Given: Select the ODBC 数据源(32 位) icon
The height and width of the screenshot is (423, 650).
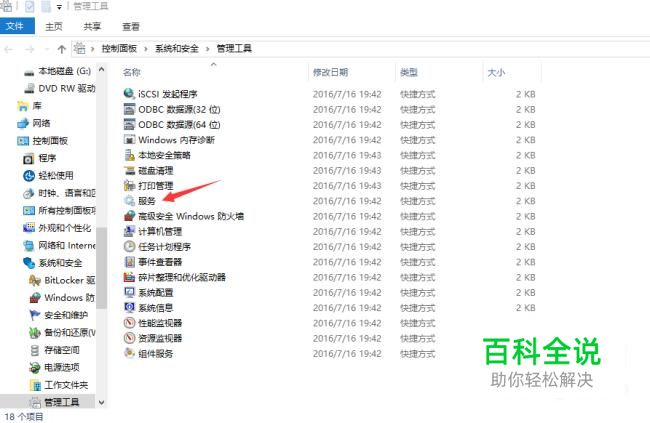Looking at the screenshot, I should [129, 109].
